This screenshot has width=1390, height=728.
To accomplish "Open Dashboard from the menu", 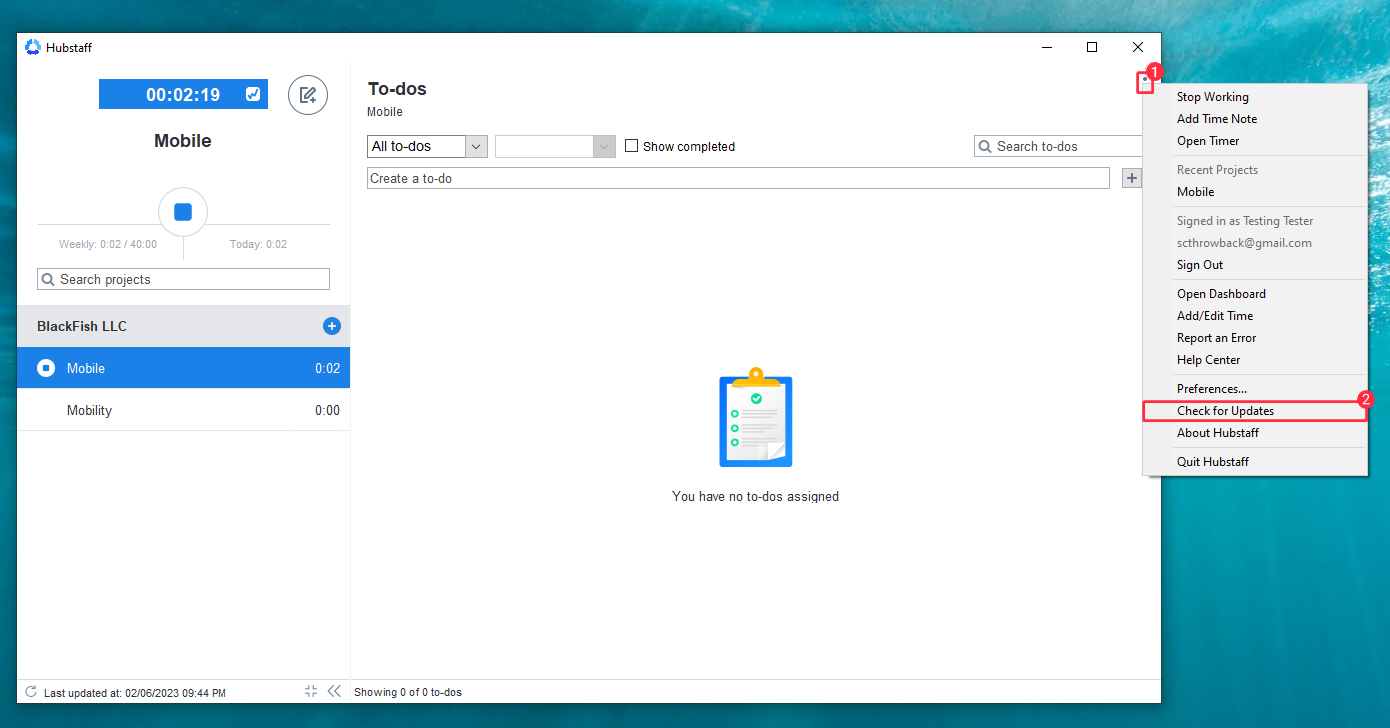I will point(1255,294).
